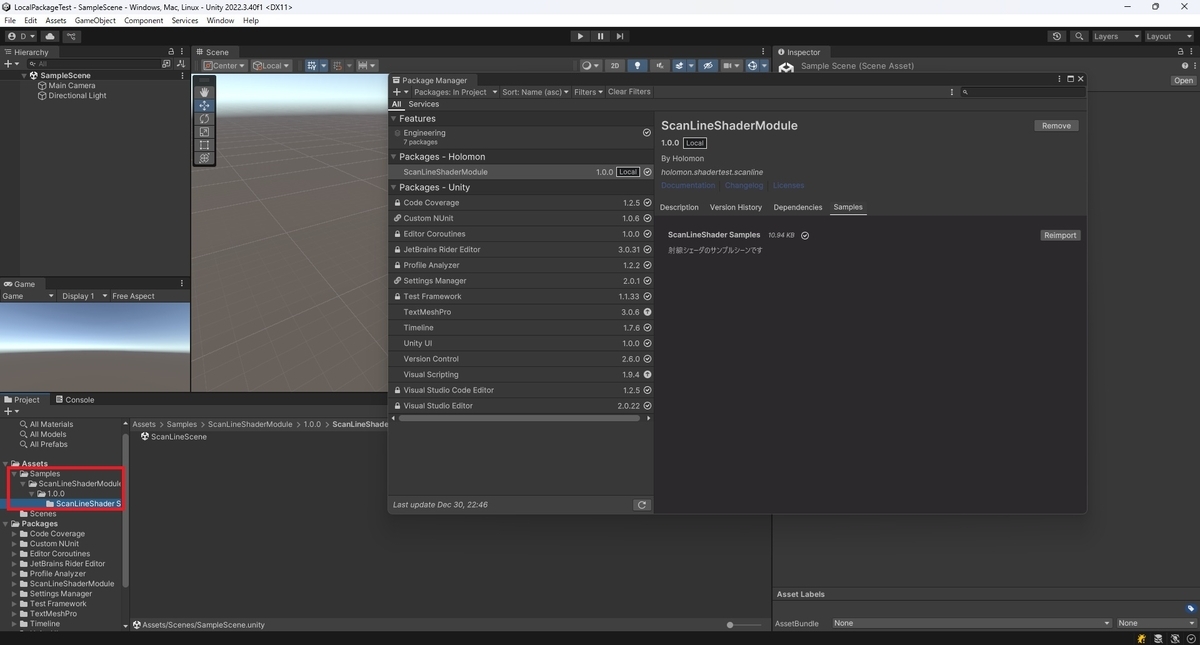The image size is (1200, 645).
Task: Switch to the Version History tab
Action: 736,207
